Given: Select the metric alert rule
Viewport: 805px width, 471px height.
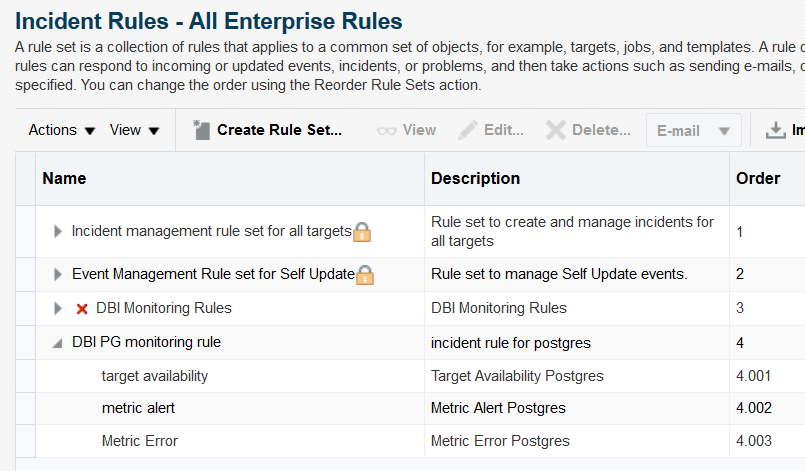Looking at the screenshot, I should (138, 408).
